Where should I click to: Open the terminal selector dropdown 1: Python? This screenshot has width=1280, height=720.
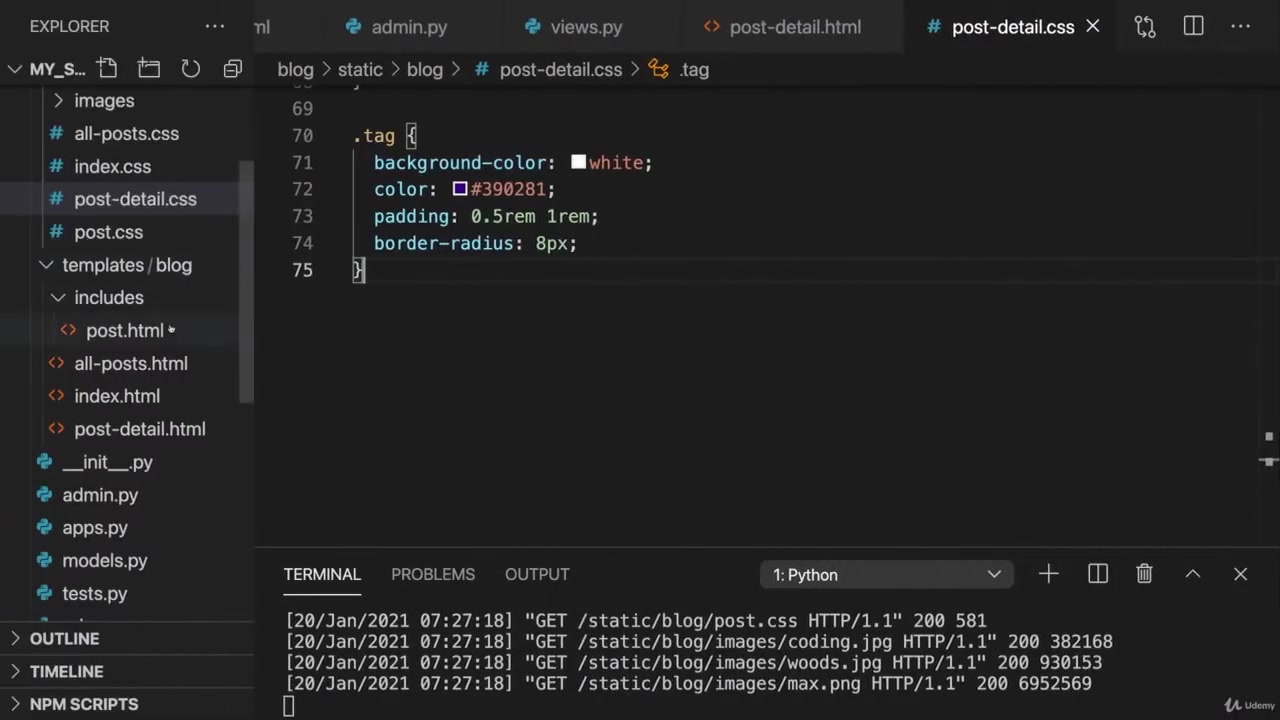click(886, 575)
